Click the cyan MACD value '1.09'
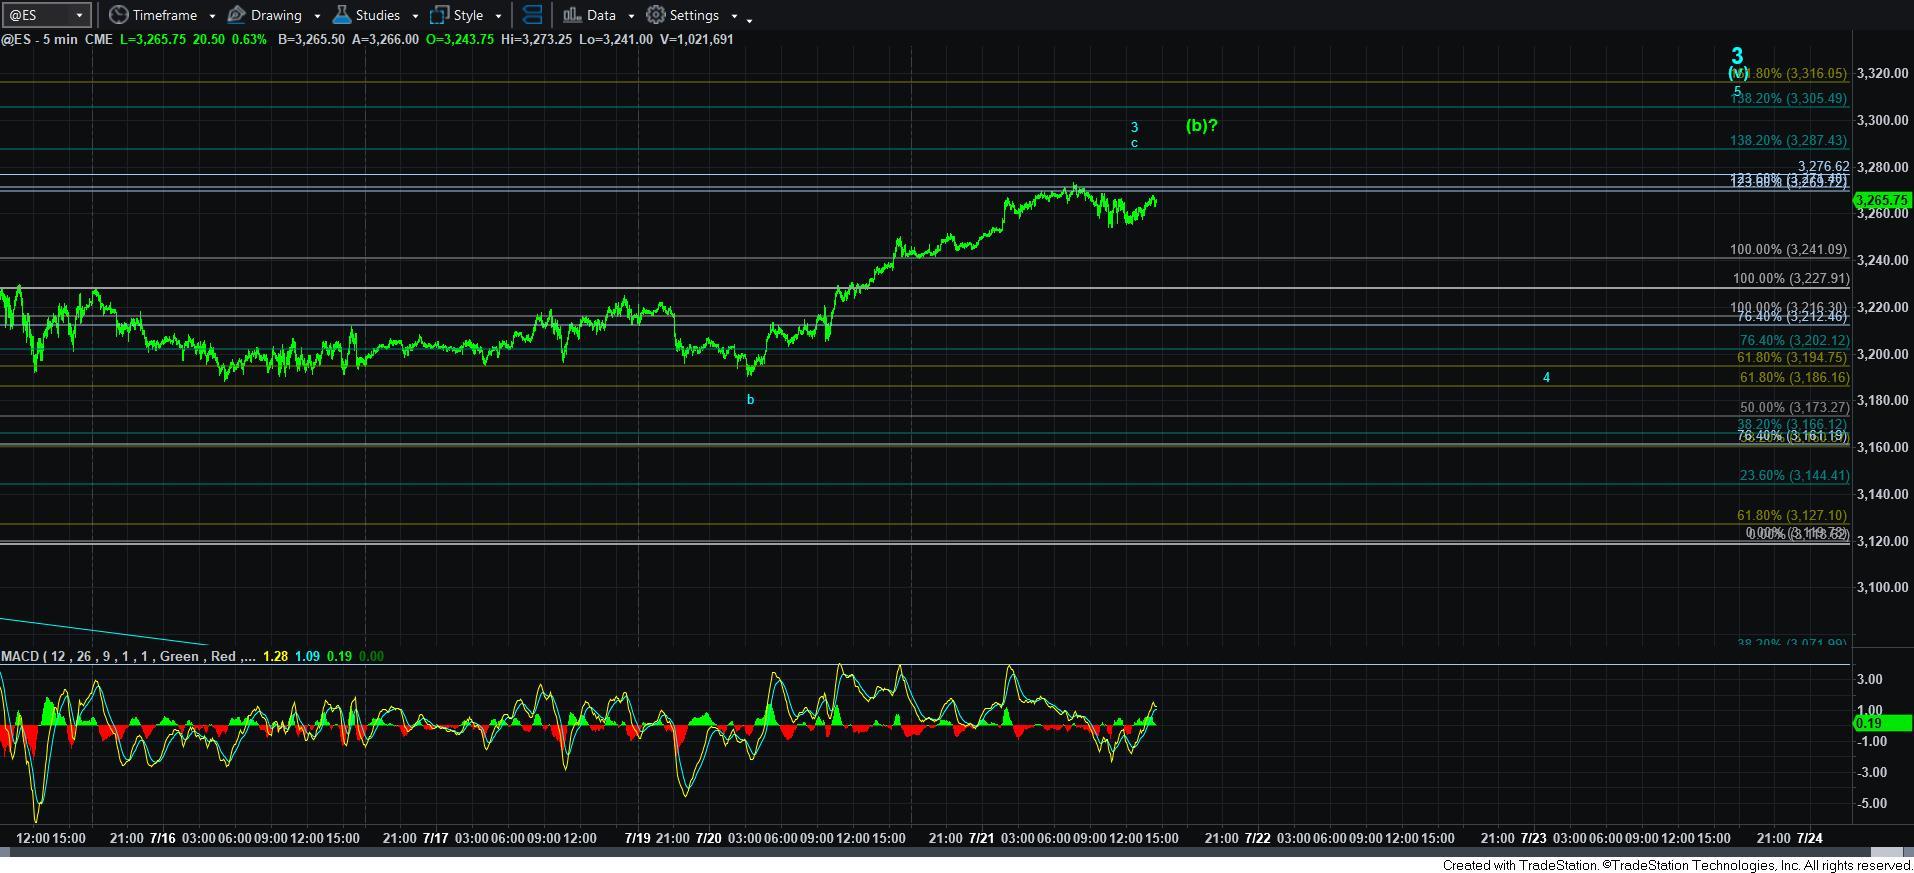 click(x=307, y=656)
